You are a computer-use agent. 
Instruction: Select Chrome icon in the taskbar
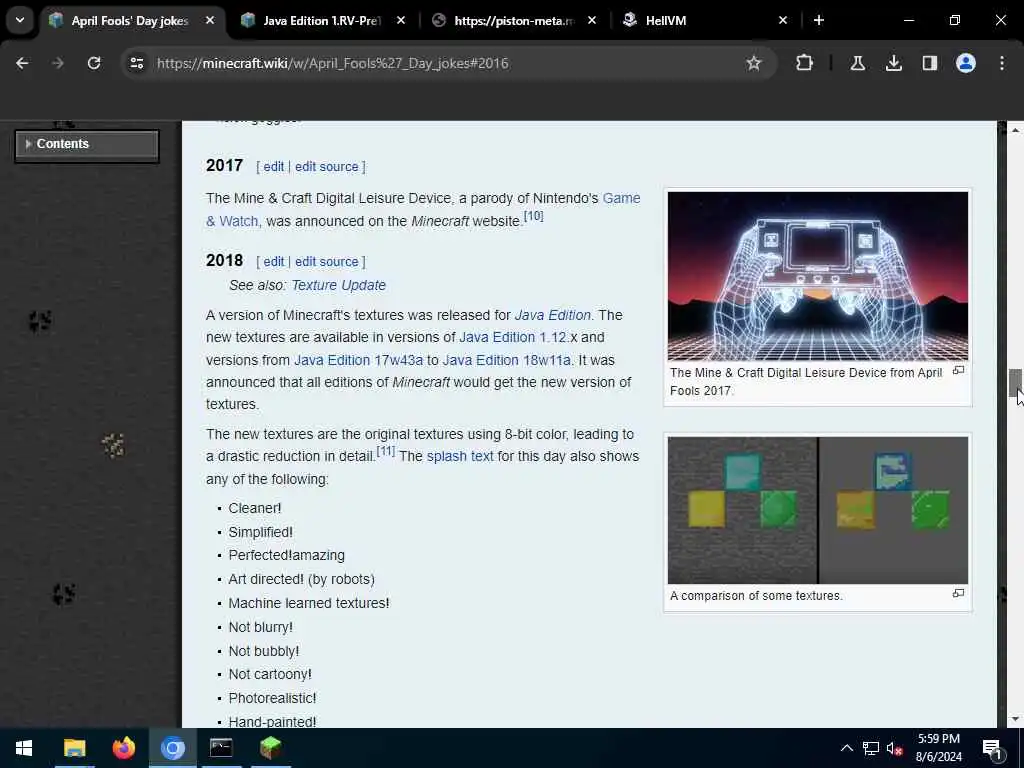tap(172, 748)
